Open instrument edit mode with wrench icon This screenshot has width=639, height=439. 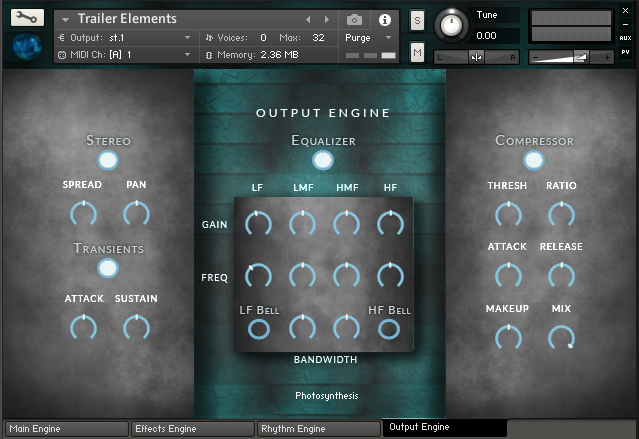[27, 18]
